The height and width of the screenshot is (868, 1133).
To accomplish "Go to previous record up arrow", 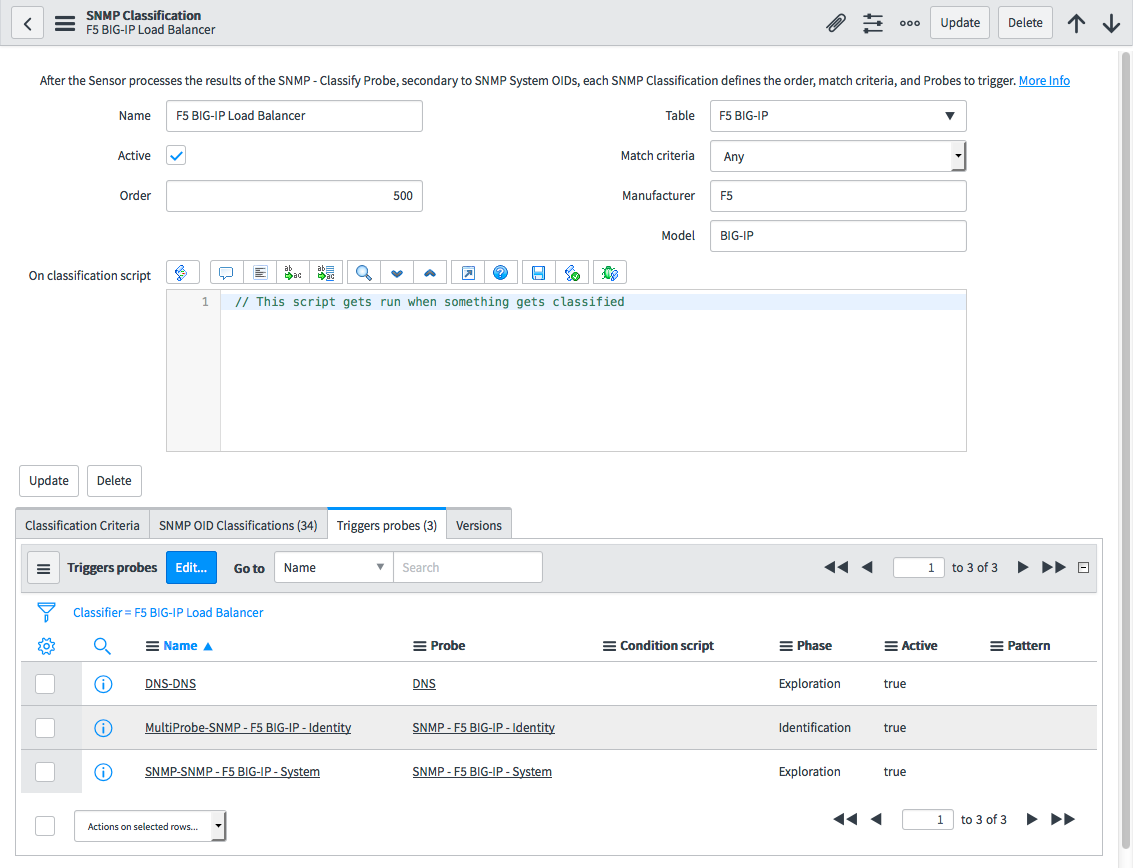I will point(1077,23).
